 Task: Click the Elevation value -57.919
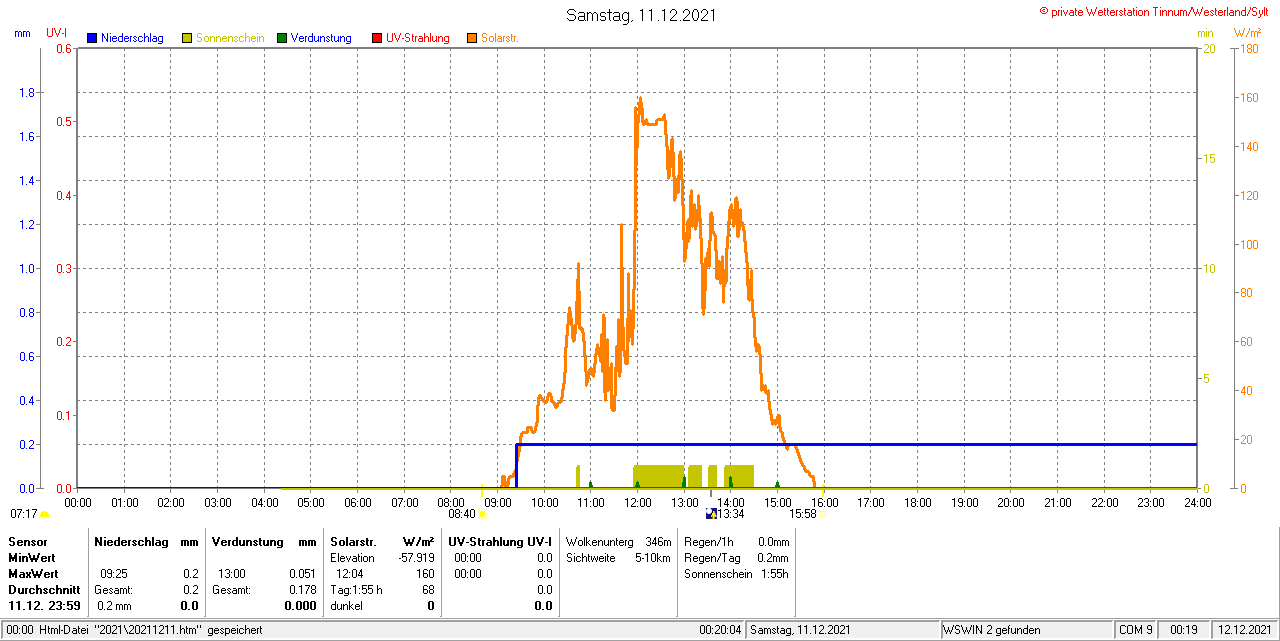pos(414,557)
